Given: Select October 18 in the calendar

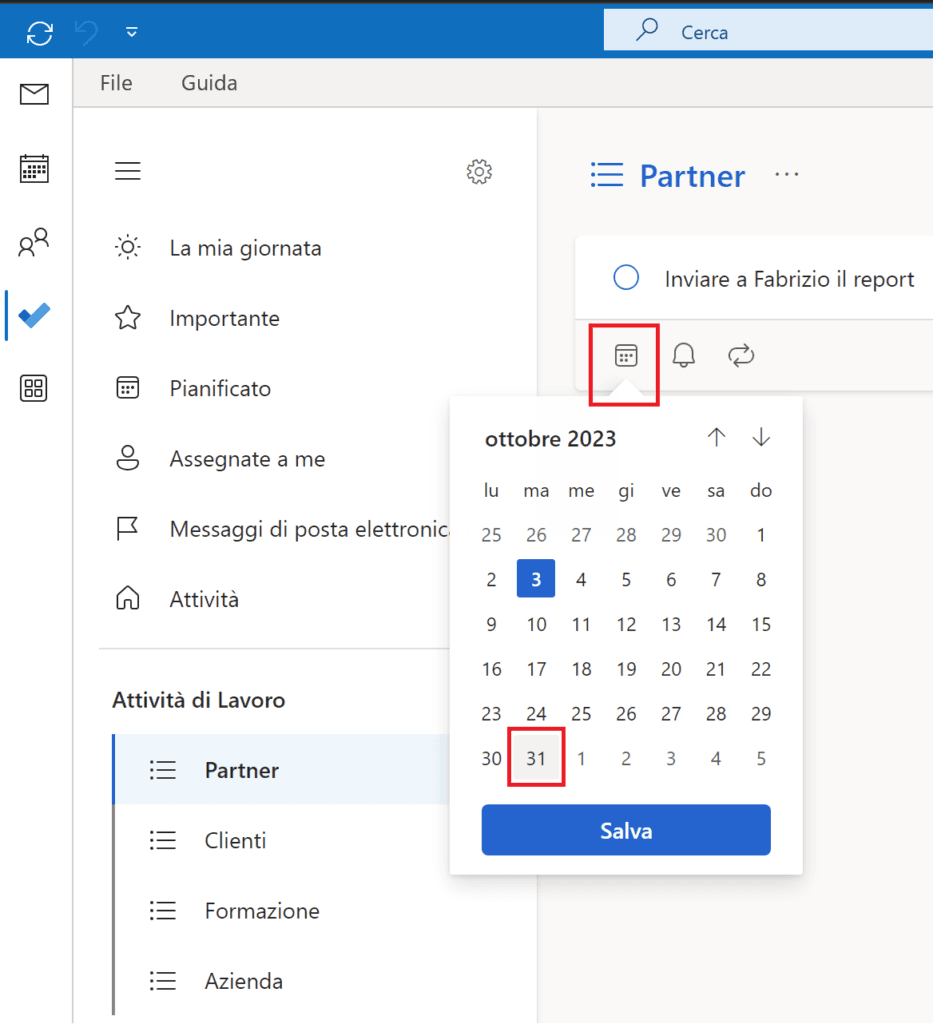Looking at the screenshot, I should point(581,669).
